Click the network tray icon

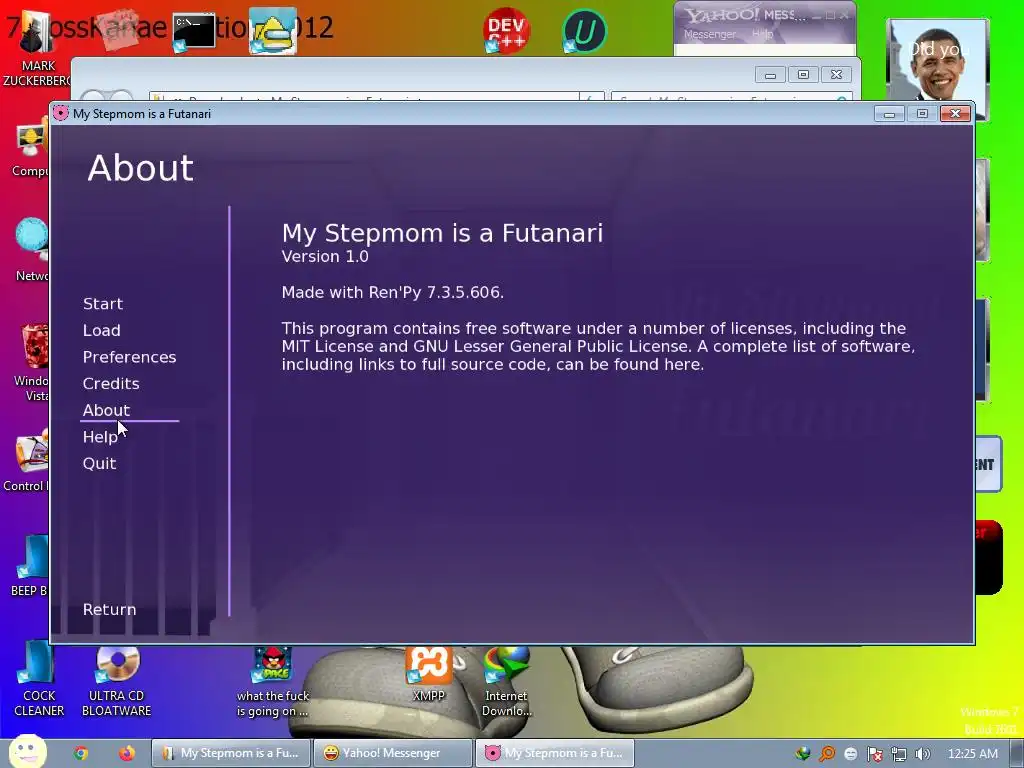tap(899, 754)
